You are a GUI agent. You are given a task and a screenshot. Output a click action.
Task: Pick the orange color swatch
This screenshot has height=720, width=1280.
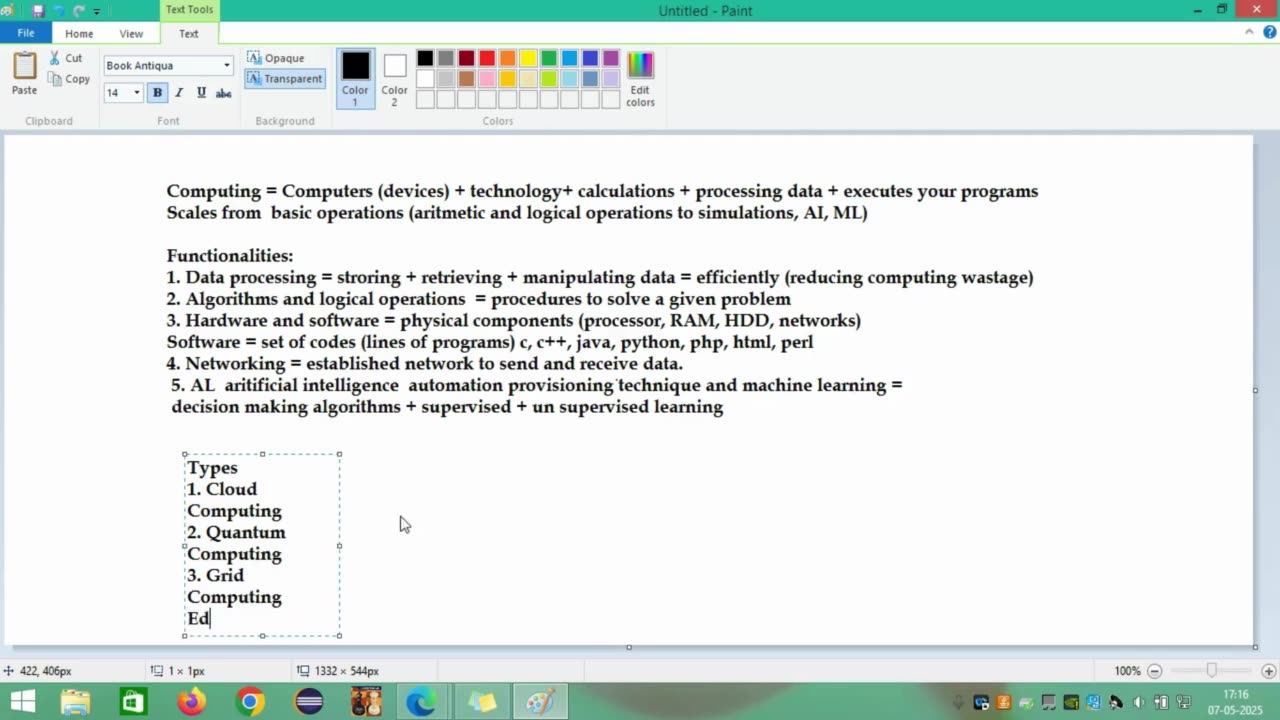[508, 58]
